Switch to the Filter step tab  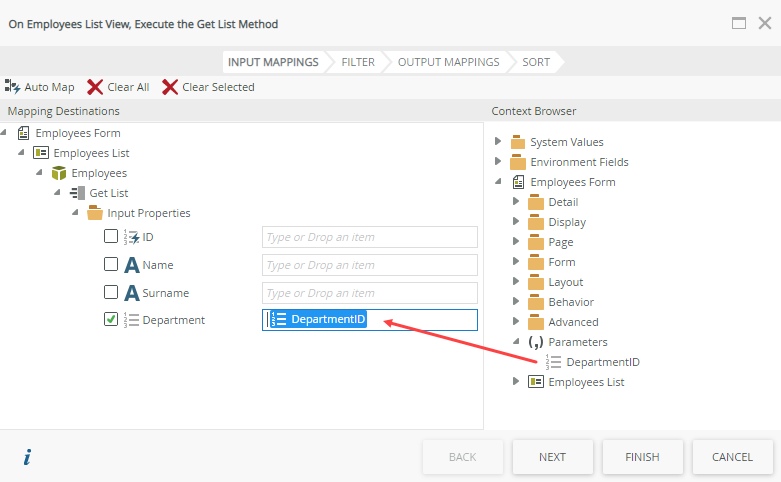pyautogui.click(x=358, y=62)
